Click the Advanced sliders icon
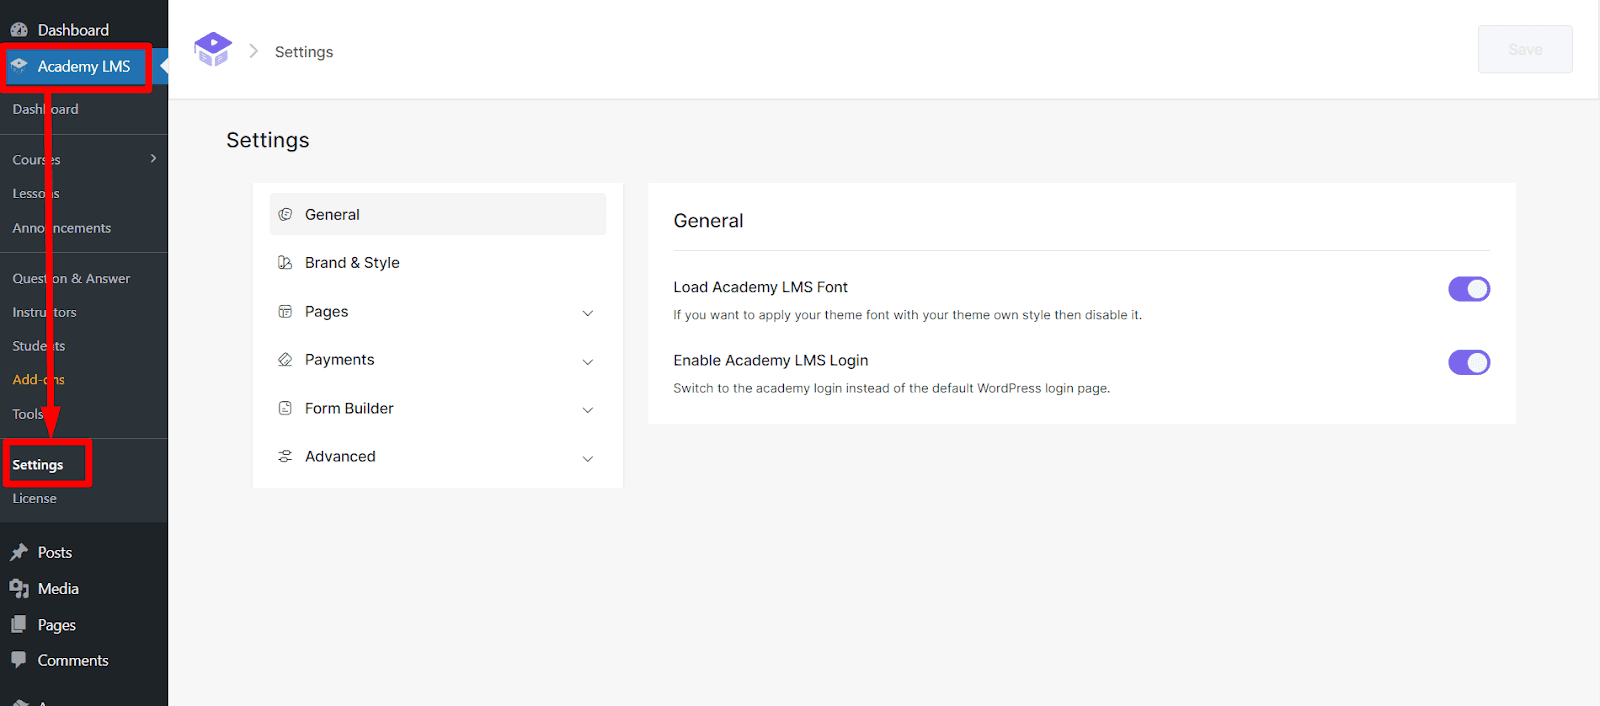Viewport: 1600px width, 706px height. [285, 456]
